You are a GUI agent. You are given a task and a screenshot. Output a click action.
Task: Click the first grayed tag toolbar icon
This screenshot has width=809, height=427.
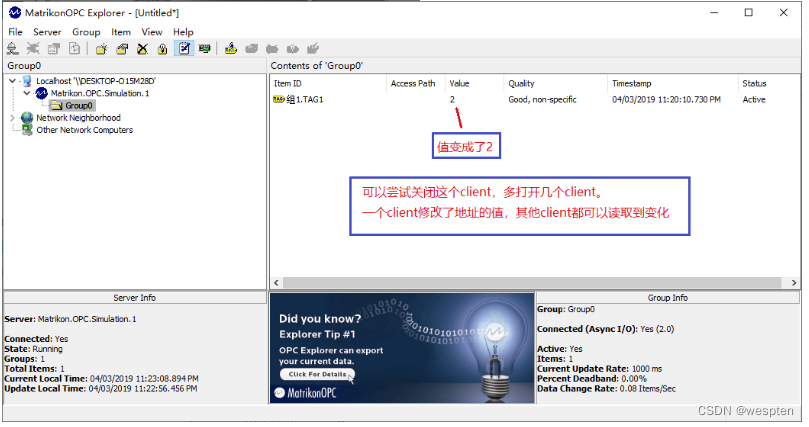pos(251,49)
